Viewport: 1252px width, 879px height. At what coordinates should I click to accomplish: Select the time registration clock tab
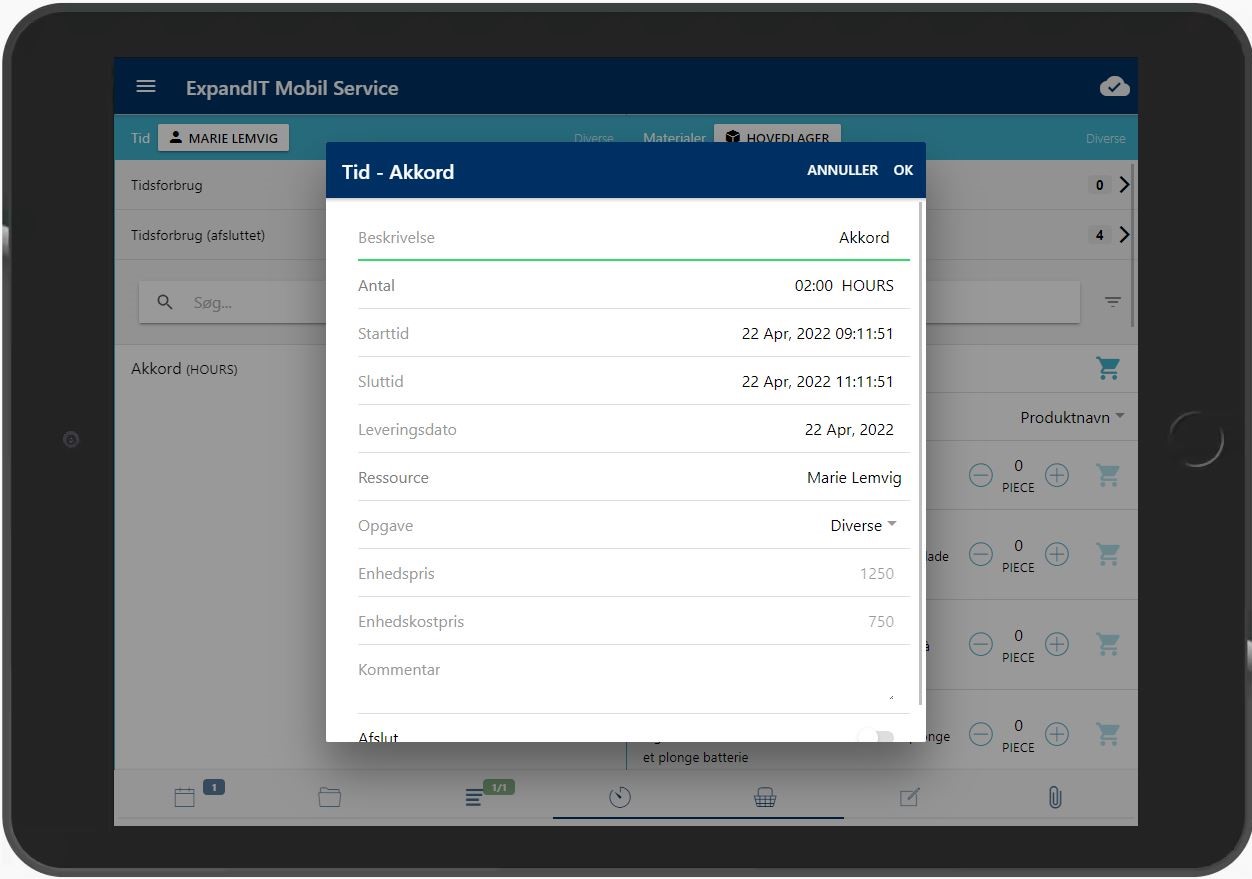(x=620, y=796)
